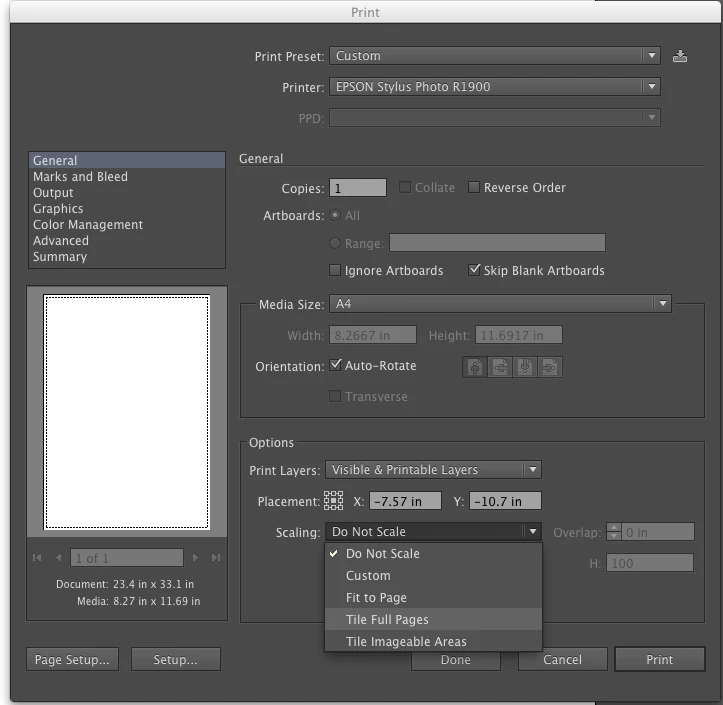Go to first page preview arrow
The height and width of the screenshot is (705, 723).
tap(37, 558)
